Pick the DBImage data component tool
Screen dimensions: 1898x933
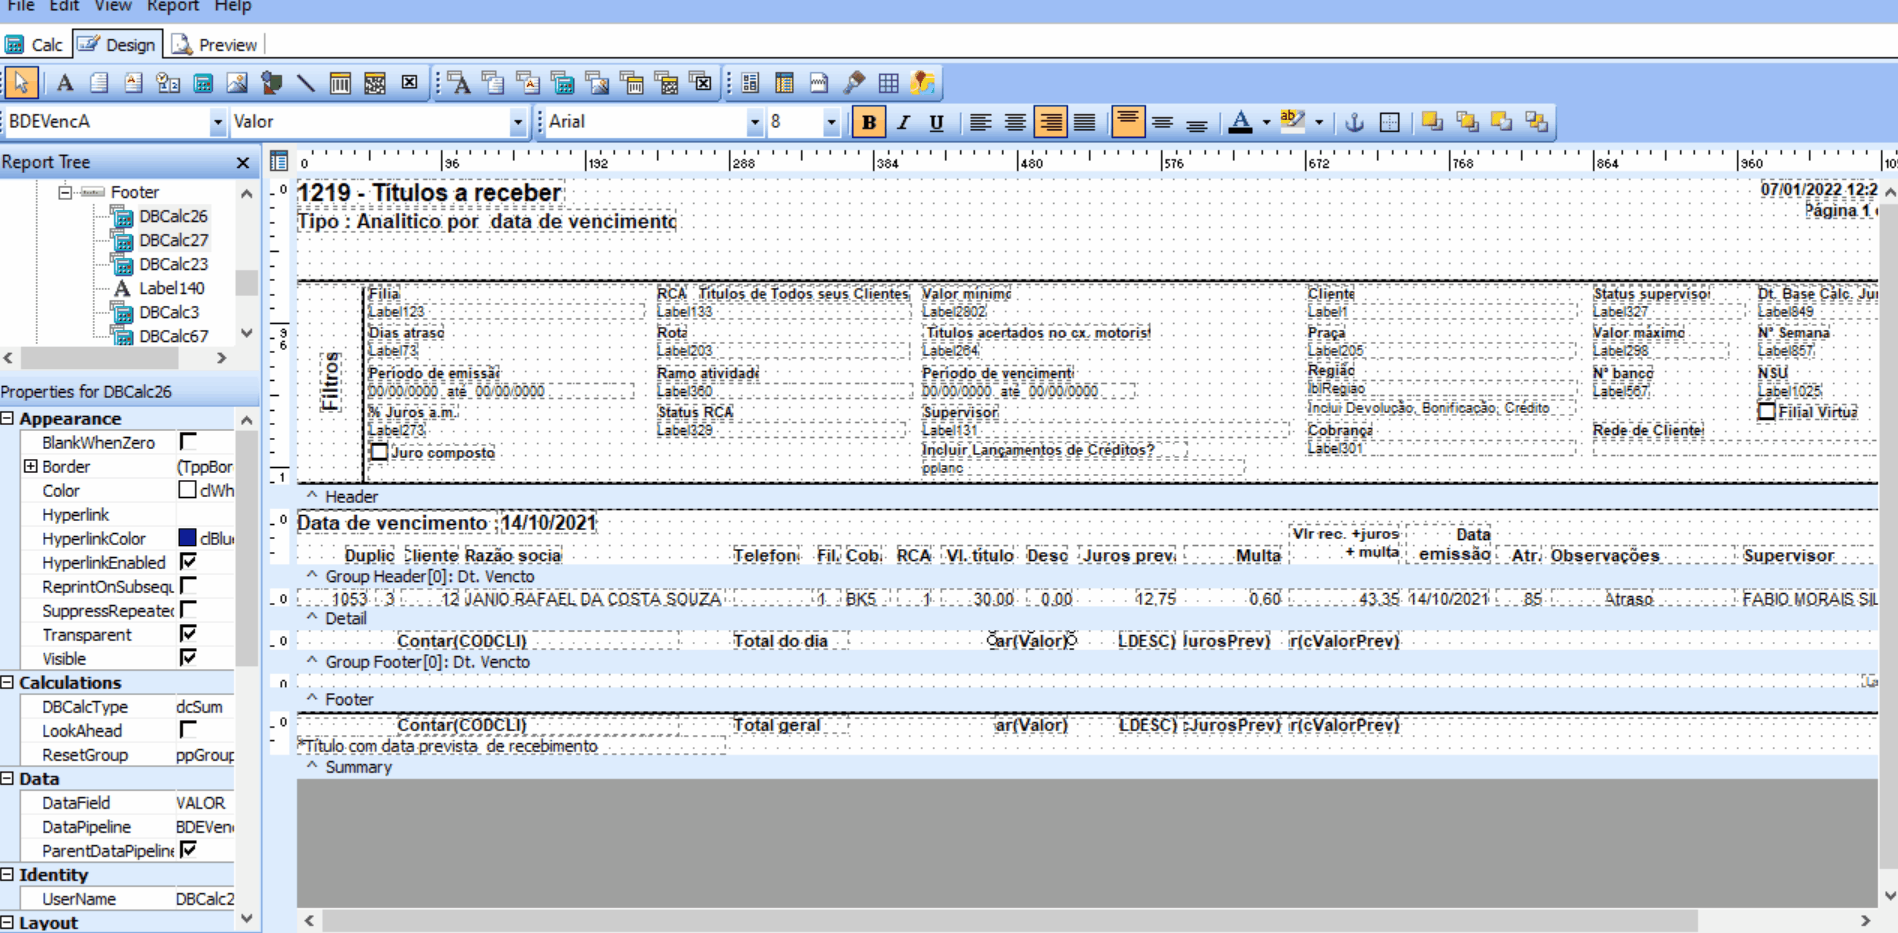[597, 83]
